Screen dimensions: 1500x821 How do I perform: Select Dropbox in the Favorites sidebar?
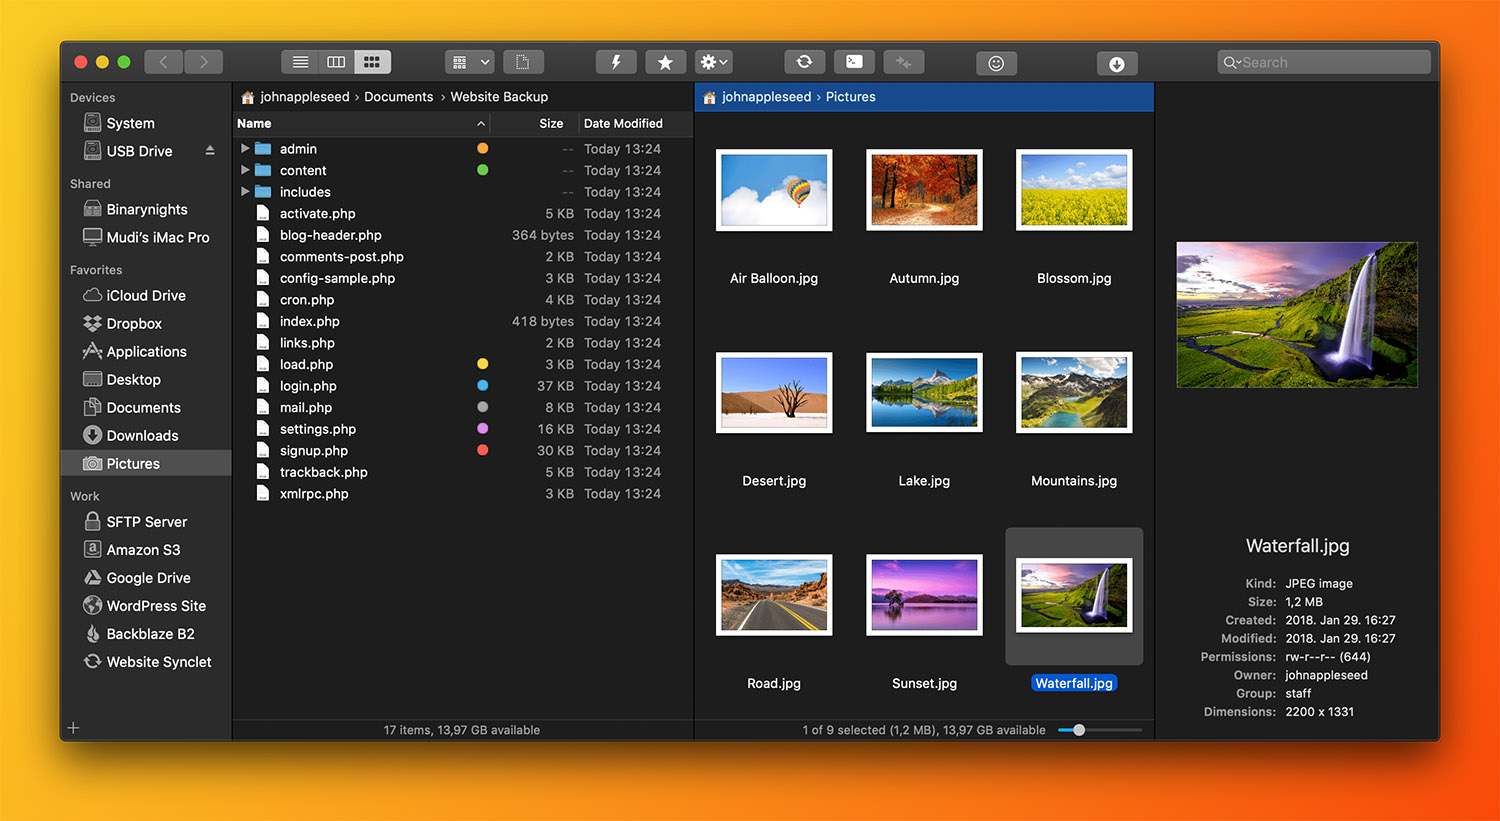click(134, 324)
